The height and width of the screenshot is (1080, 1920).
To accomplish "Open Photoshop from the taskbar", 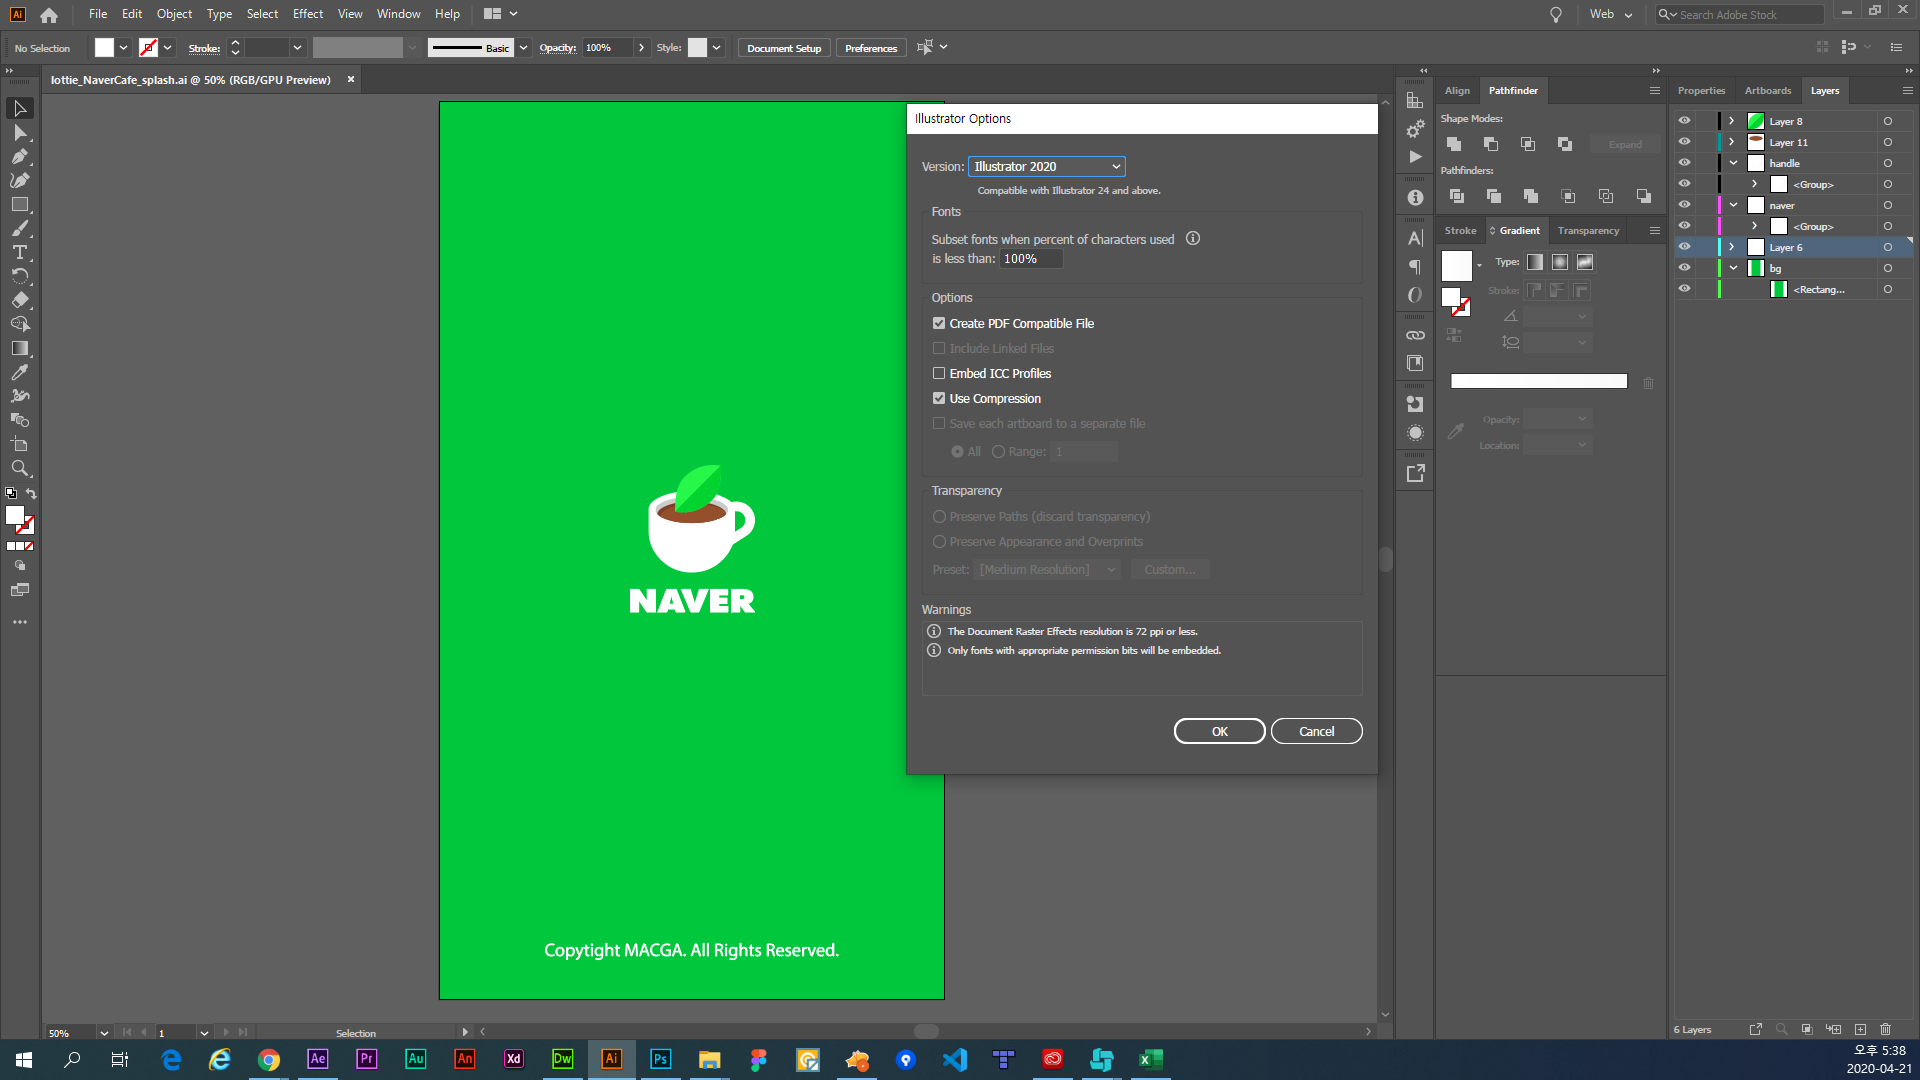I will click(x=660, y=1059).
